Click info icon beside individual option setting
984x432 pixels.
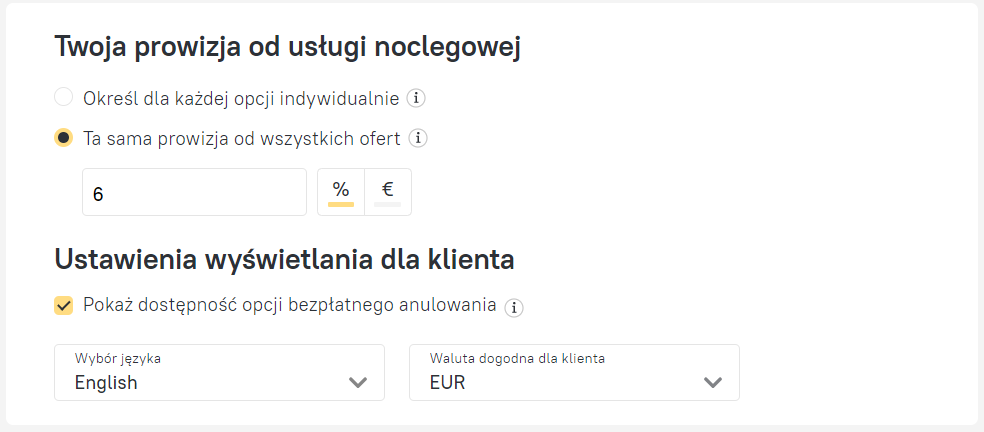pos(417,98)
